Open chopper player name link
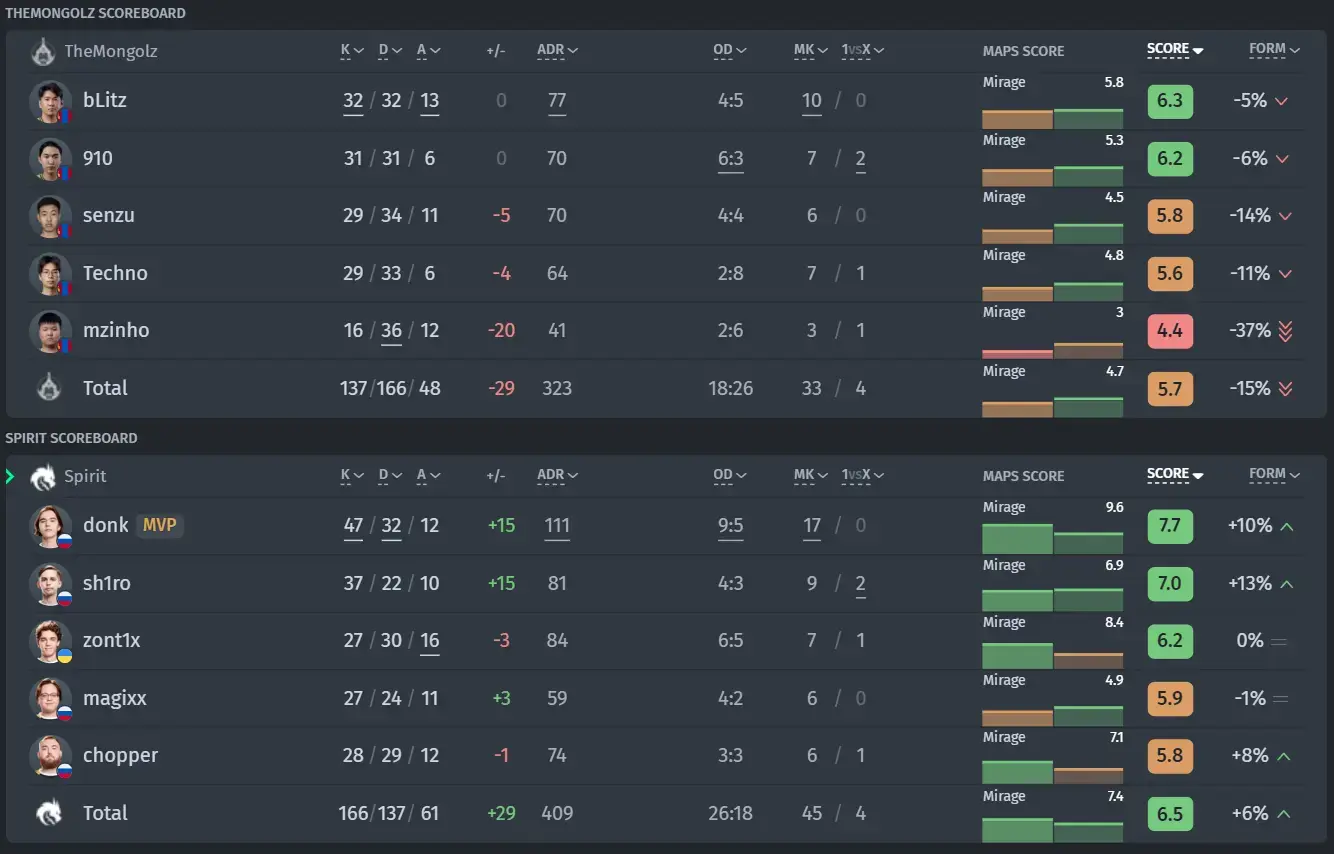This screenshot has width=1334, height=854. (x=121, y=755)
